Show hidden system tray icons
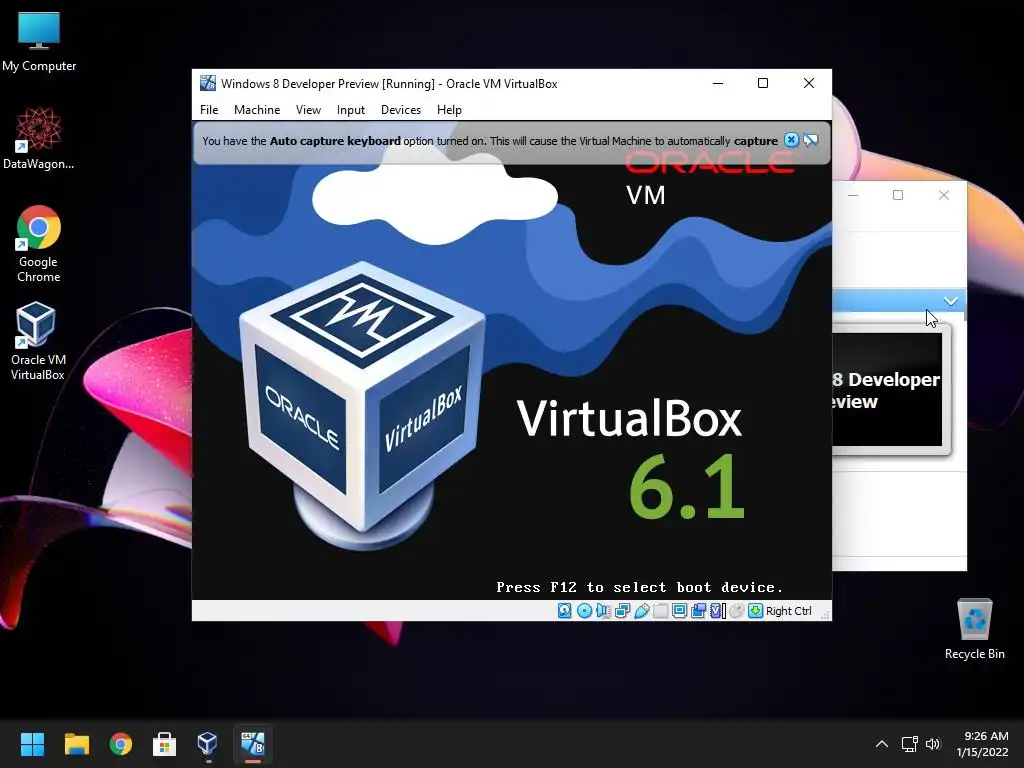Image resolution: width=1024 pixels, height=768 pixels. click(x=882, y=744)
